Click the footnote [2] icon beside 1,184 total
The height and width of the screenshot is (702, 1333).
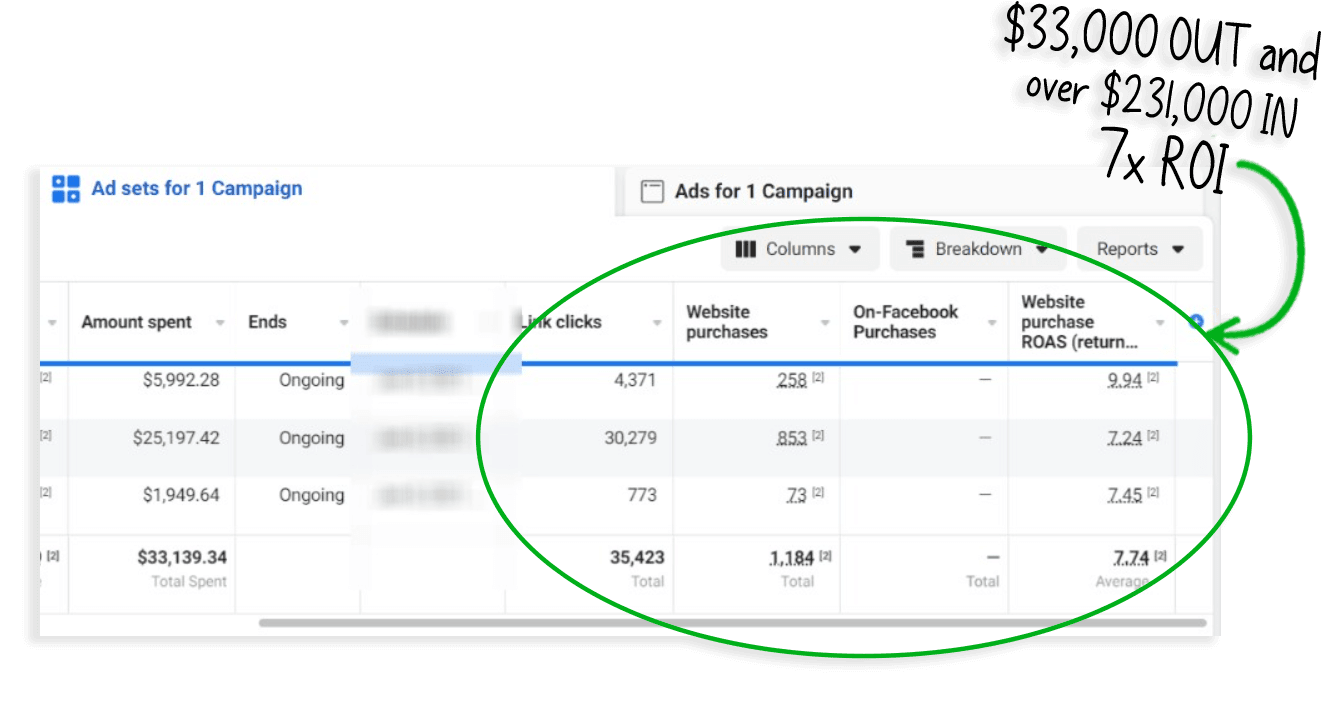point(826,556)
